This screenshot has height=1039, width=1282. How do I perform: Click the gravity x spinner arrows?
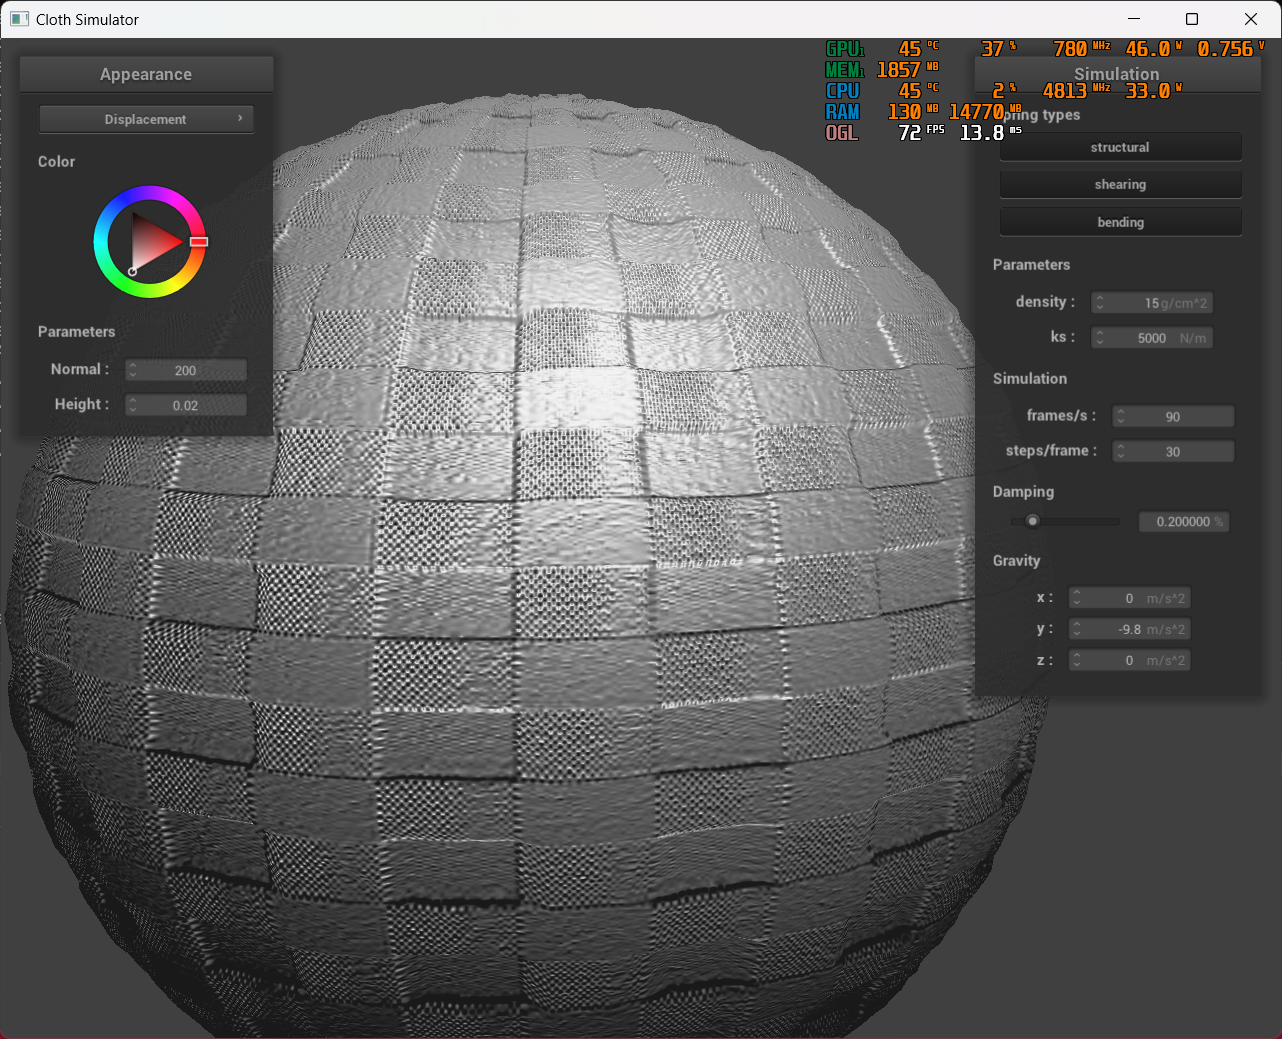[x=1076, y=598]
